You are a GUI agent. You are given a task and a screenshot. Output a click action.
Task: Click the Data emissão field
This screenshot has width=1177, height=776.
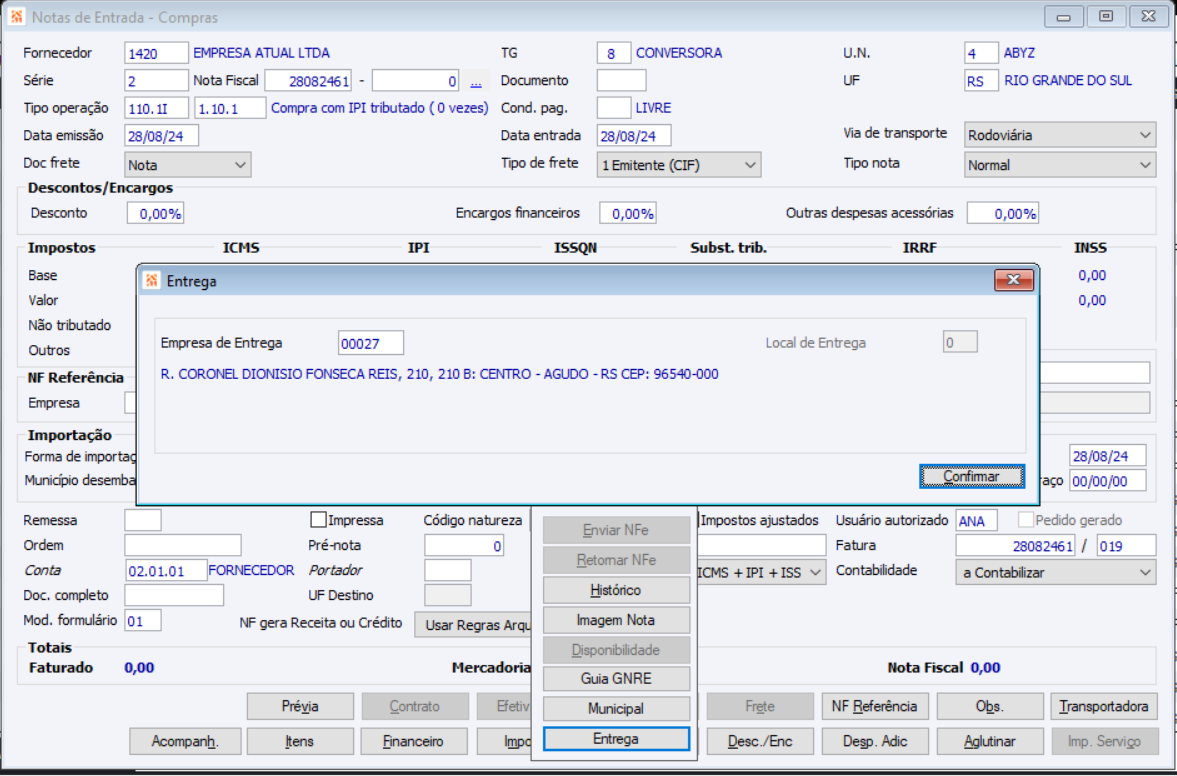click(x=161, y=136)
